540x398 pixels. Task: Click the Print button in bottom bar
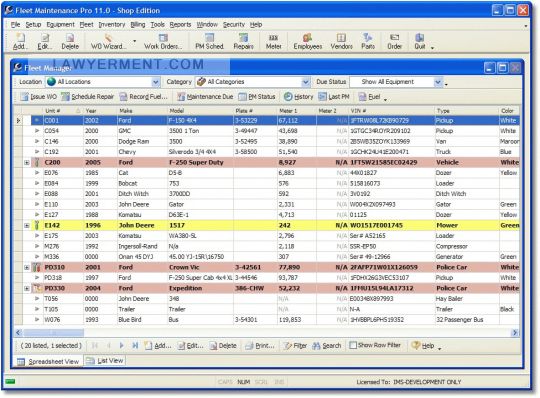click(260, 345)
